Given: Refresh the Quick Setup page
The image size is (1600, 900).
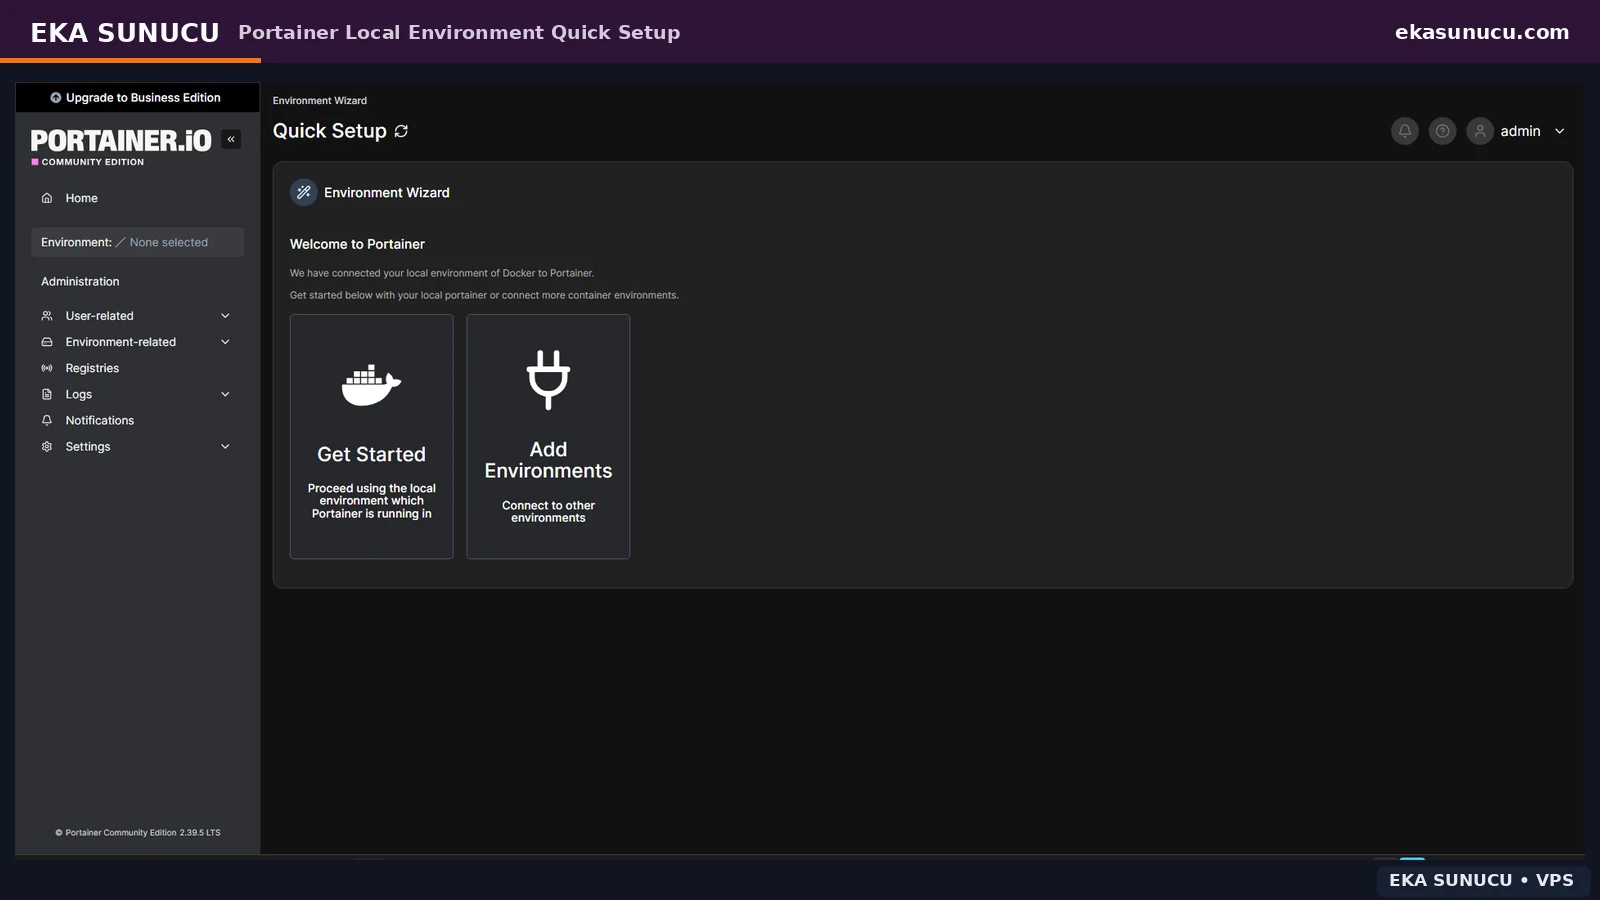Looking at the screenshot, I should 401,131.
